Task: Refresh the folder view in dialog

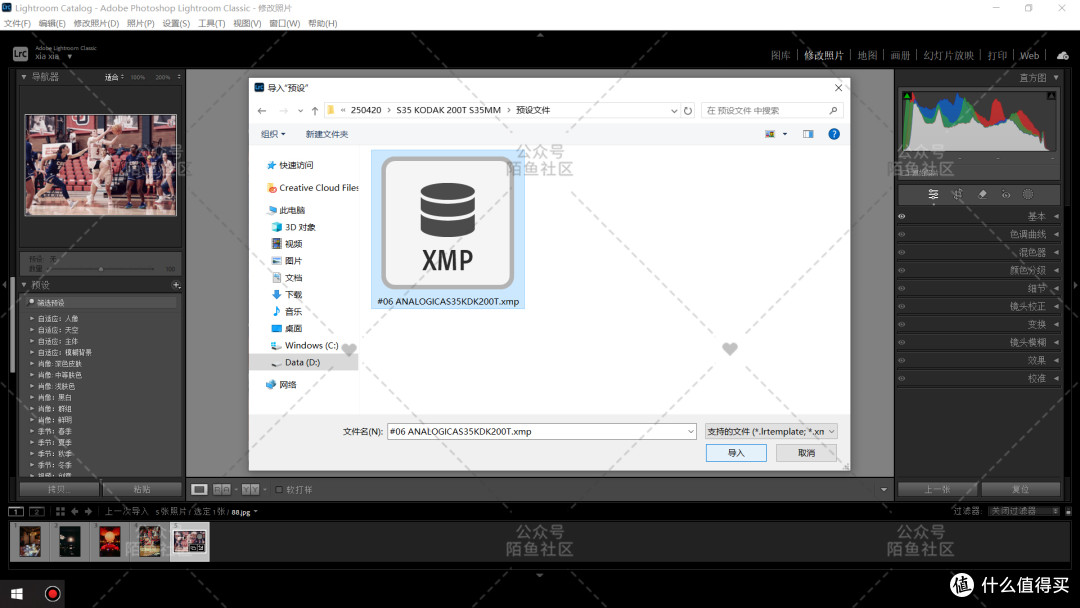Action: [687, 110]
